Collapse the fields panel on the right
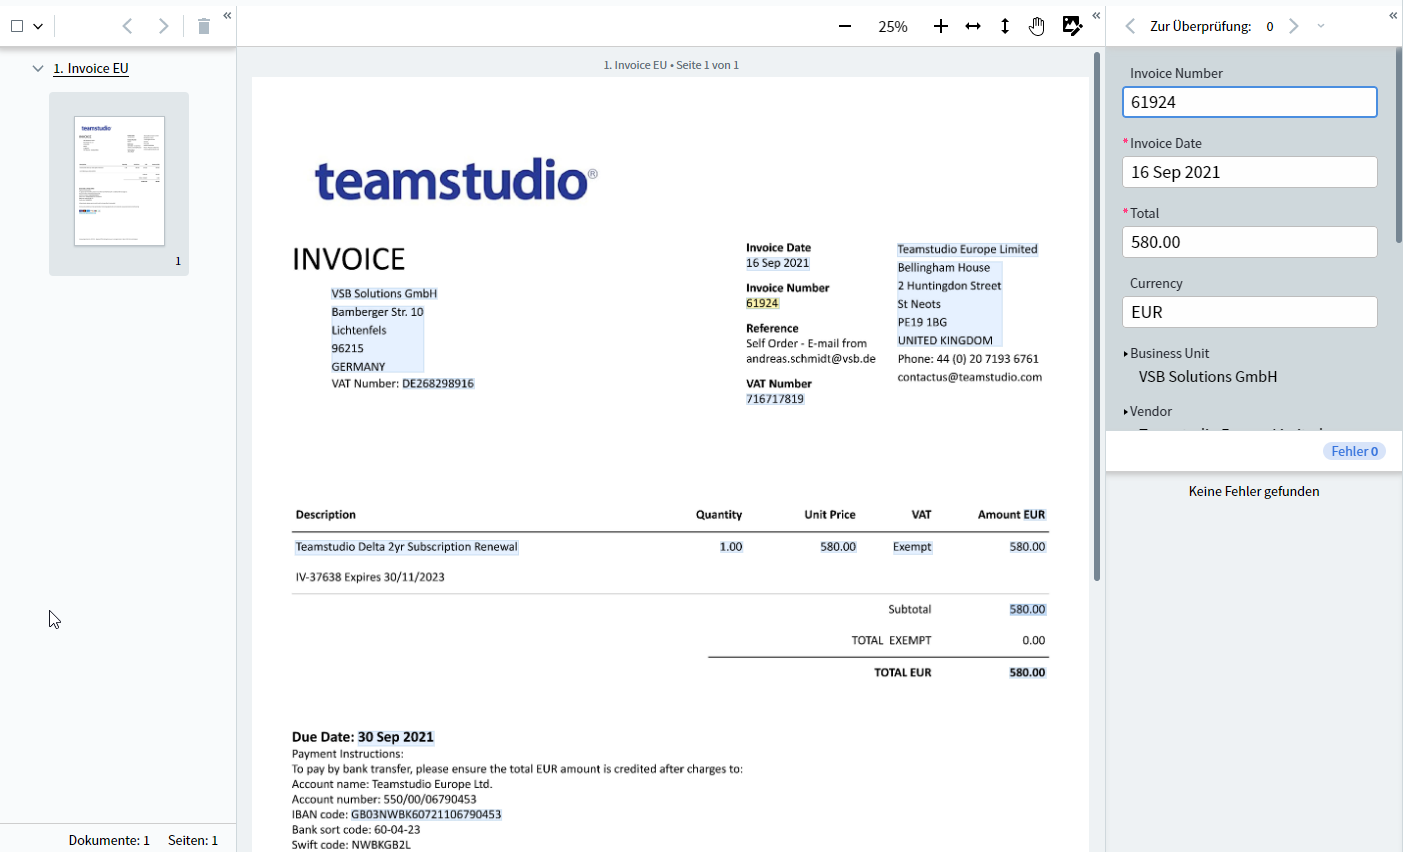1403x852 pixels. click(1393, 15)
